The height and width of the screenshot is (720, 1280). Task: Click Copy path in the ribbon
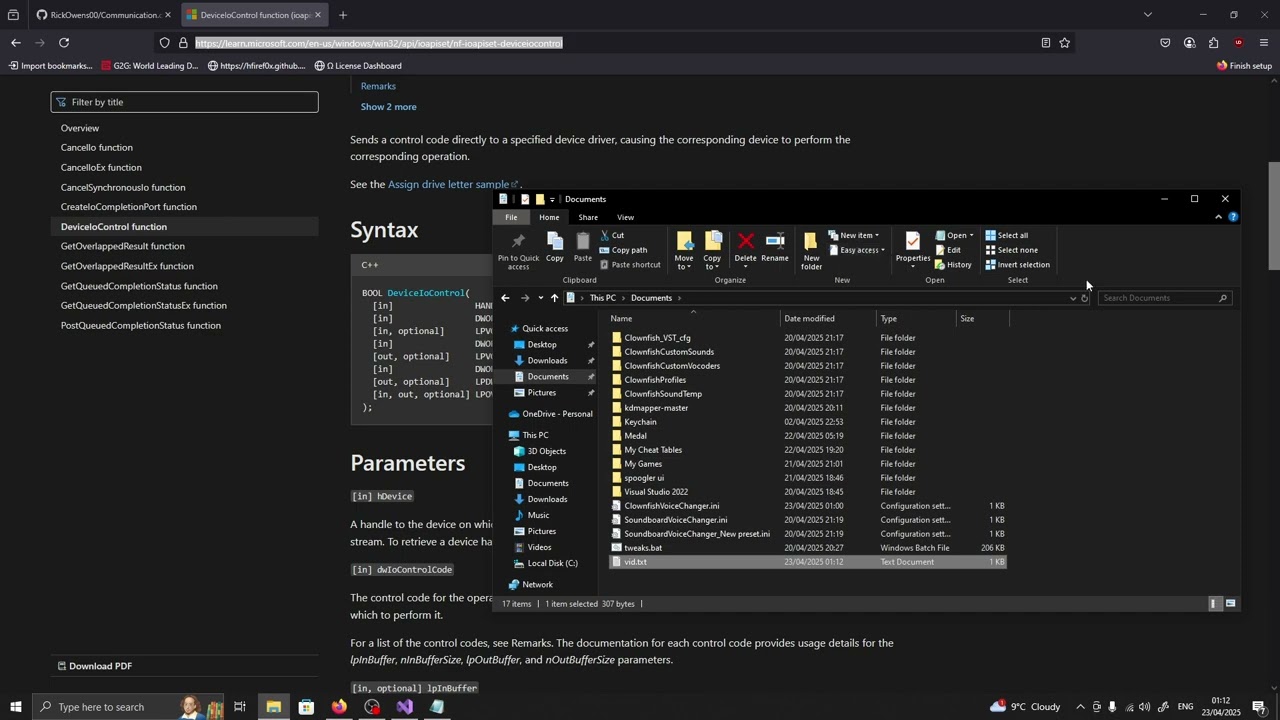pyautogui.click(x=623, y=250)
